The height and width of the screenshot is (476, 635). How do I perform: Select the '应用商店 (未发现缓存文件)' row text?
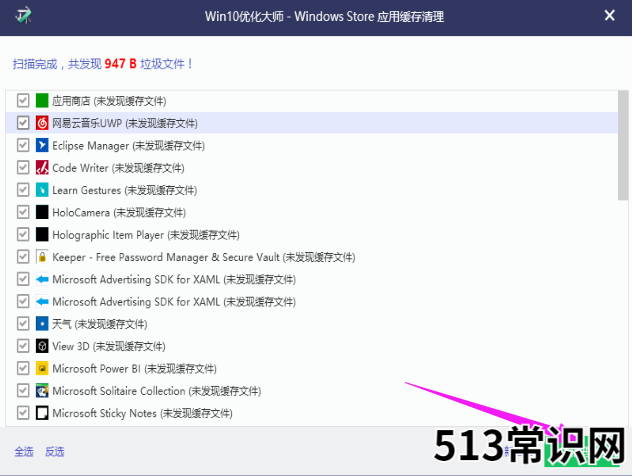pyautogui.click(x=109, y=101)
